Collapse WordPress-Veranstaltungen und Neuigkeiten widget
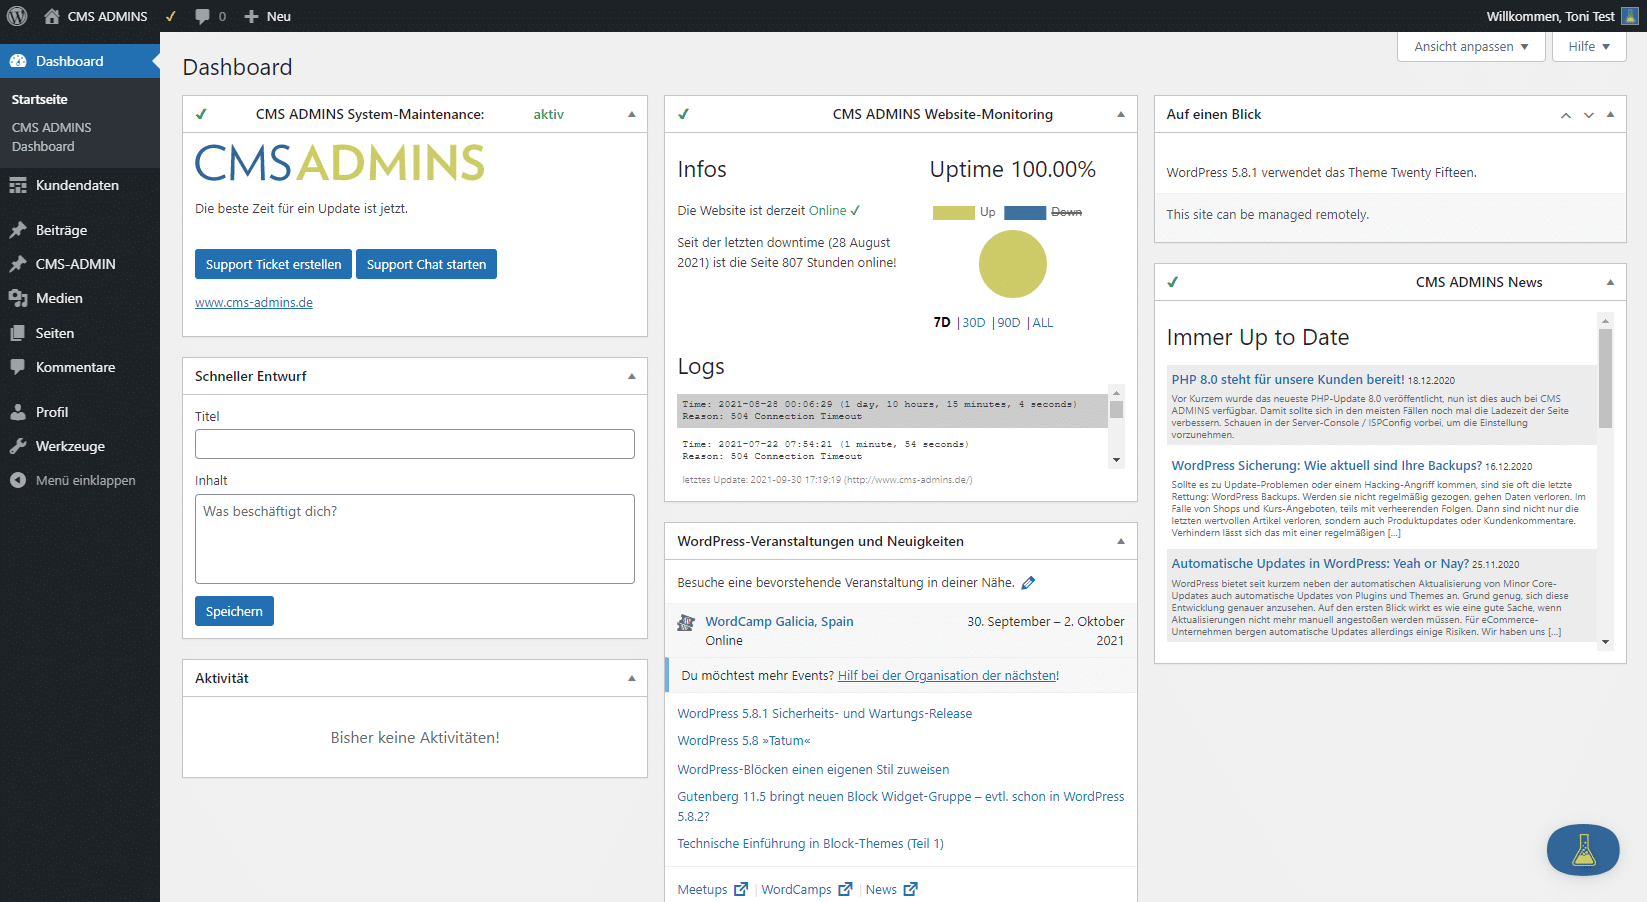The height and width of the screenshot is (902, 1647). coord(1121,541)
